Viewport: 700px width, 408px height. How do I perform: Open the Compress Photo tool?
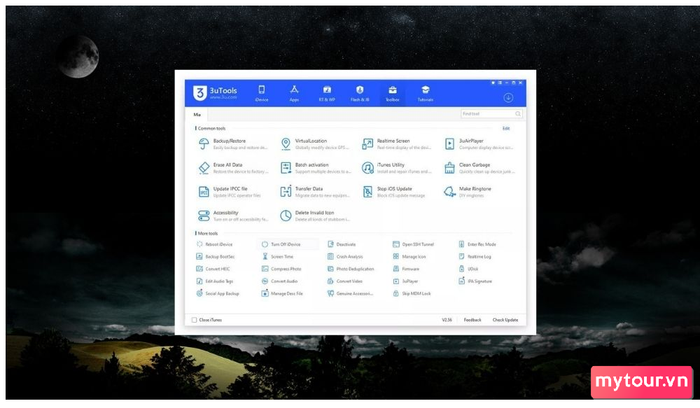281,269
